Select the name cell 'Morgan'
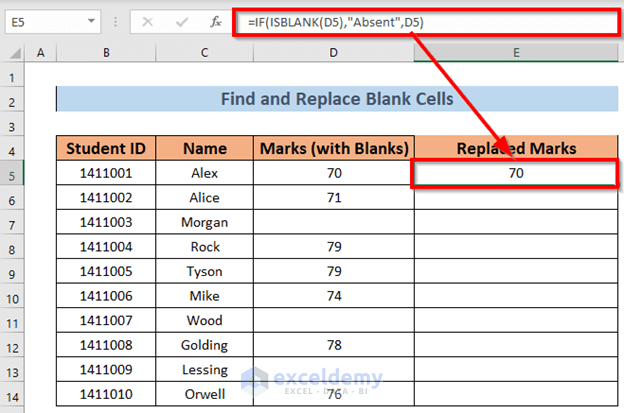Screen dimensions: 624x413 pyautogui.click(x=205, y=222)
